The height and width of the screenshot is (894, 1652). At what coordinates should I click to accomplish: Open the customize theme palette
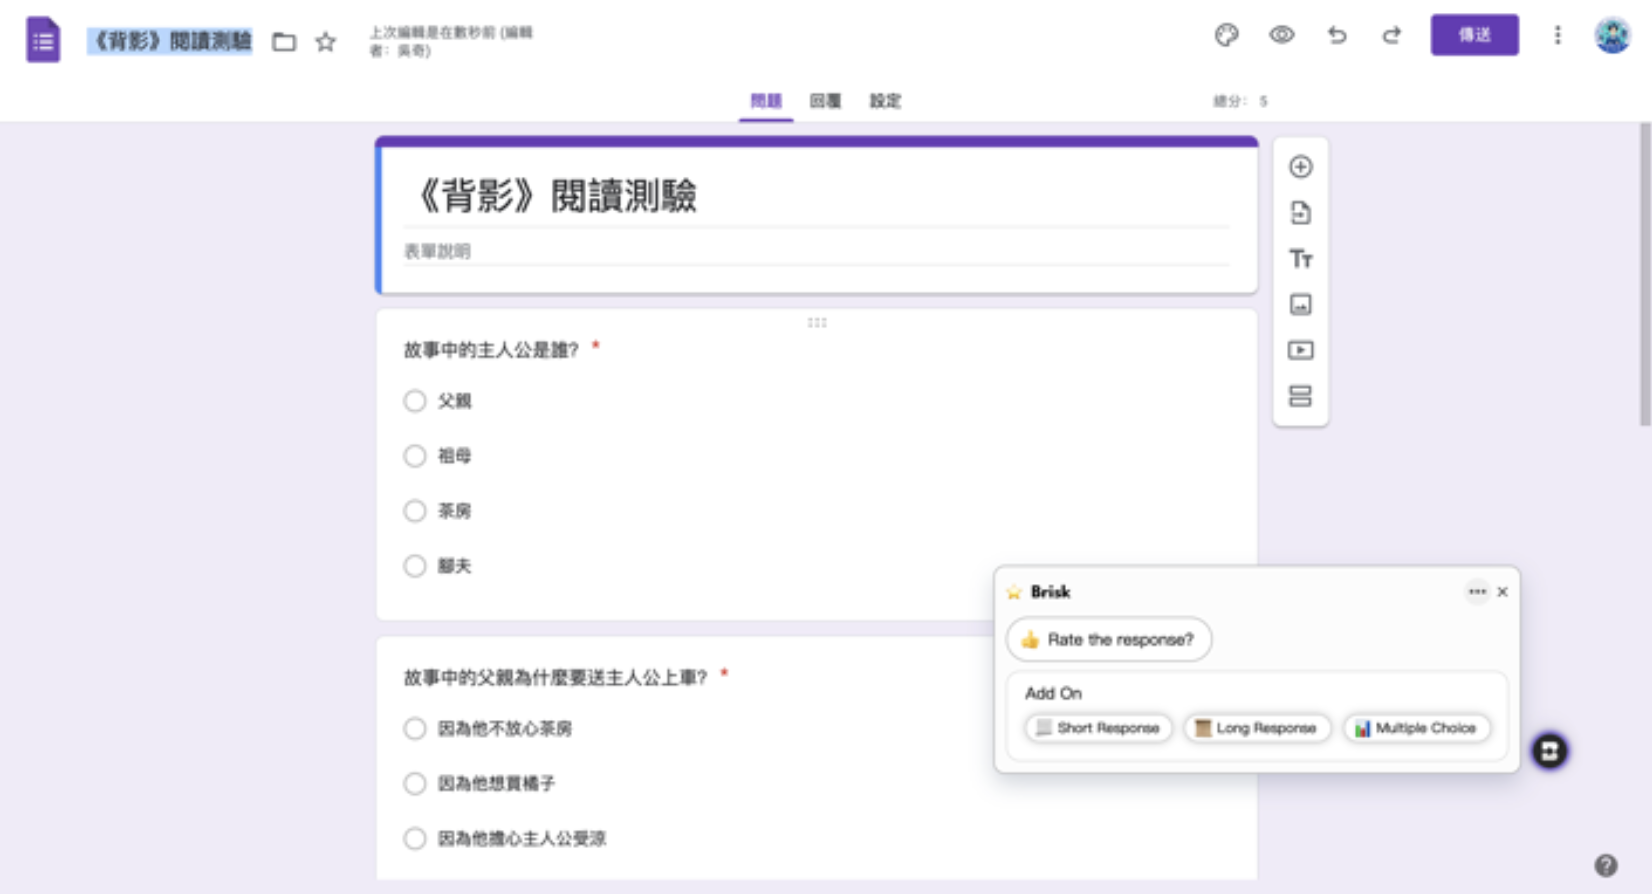(1226, 35)
